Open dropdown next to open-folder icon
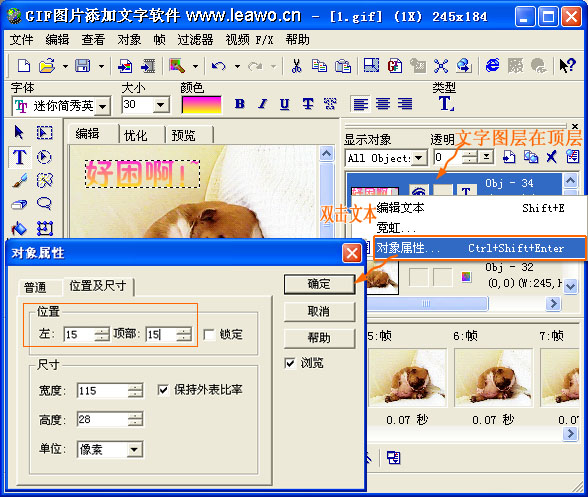 [x=65, y=66]
